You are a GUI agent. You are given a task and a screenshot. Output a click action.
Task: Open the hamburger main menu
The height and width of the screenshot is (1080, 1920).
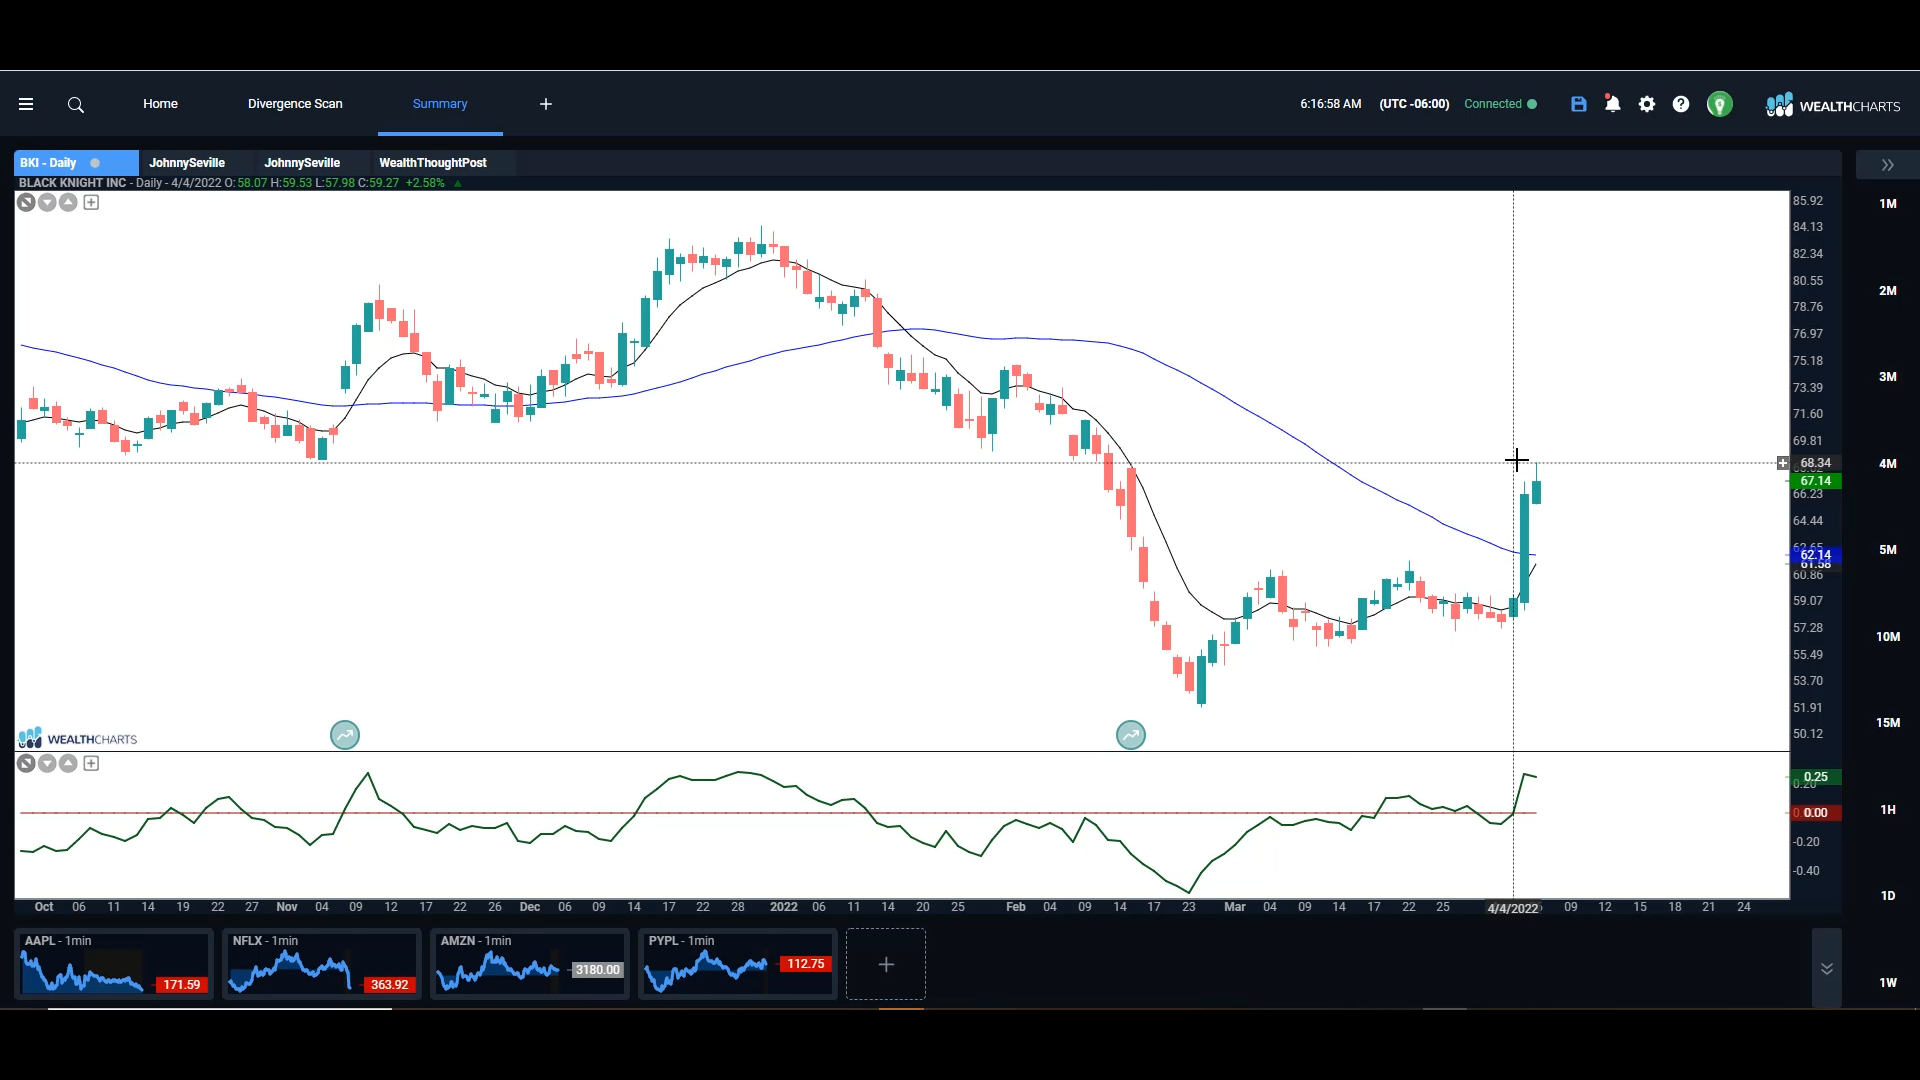[26, 104]
